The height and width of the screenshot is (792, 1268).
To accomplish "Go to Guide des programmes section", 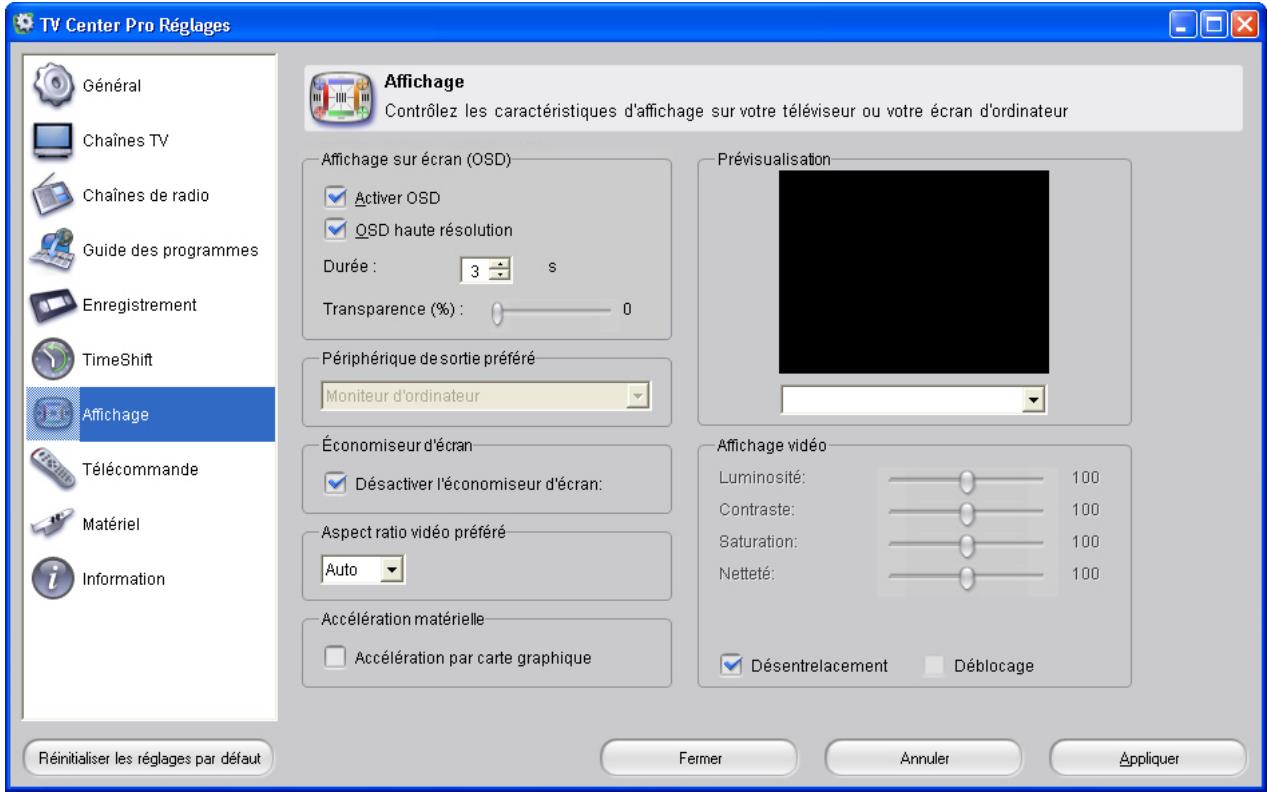I will 148,249.
